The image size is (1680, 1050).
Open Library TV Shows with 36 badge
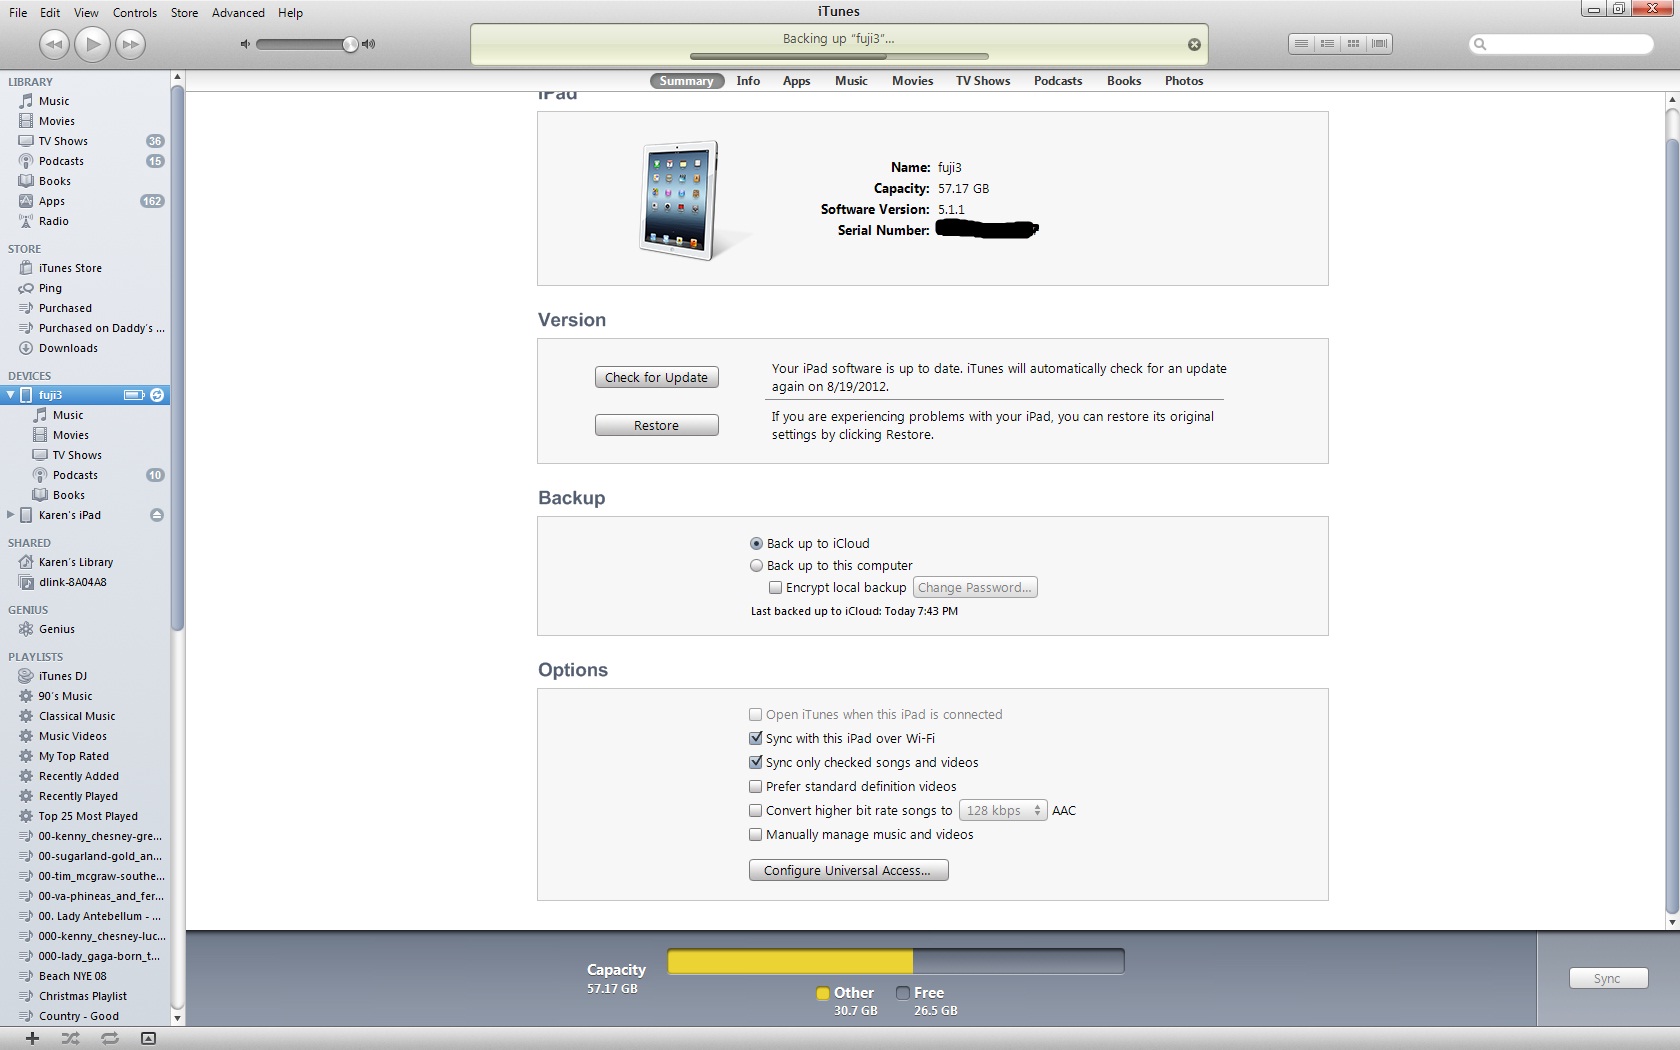(85, 141)
